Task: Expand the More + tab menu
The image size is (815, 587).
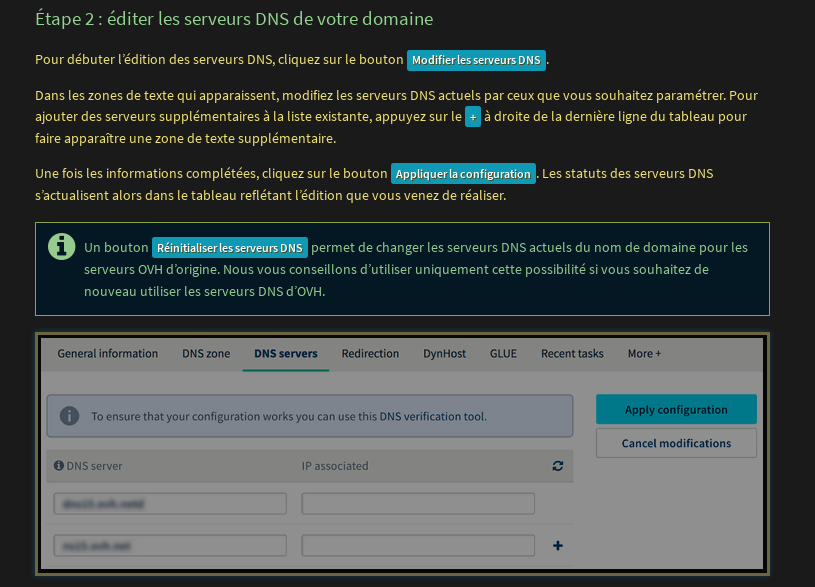Action: pyautogui.click(x=644, y=354)
